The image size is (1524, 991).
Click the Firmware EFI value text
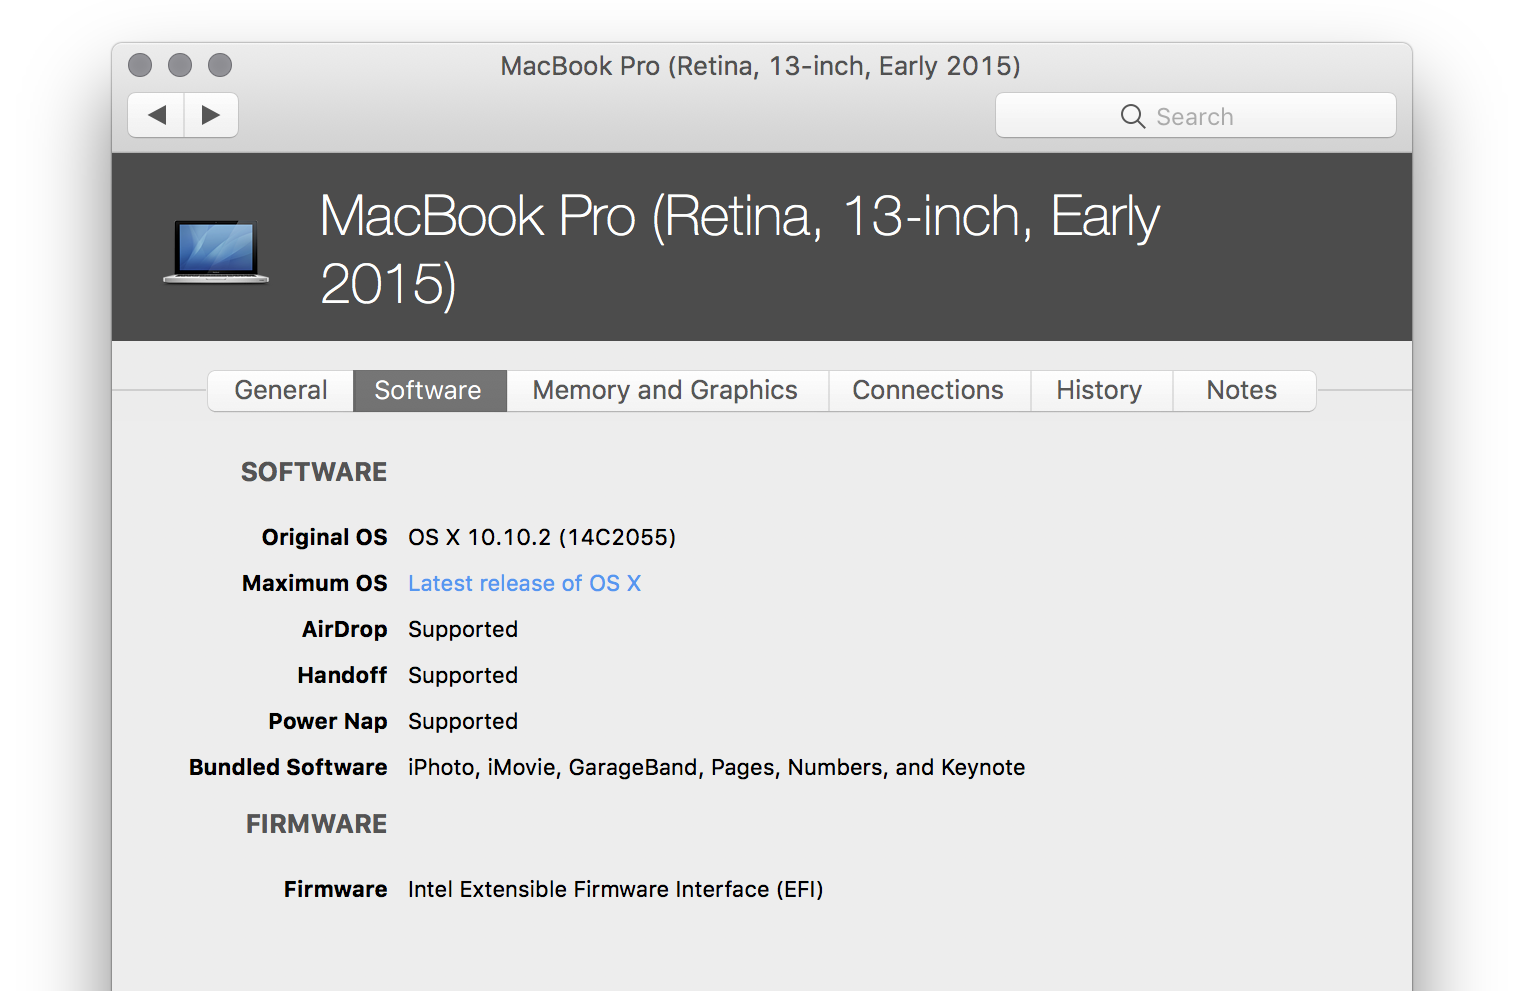615,889
